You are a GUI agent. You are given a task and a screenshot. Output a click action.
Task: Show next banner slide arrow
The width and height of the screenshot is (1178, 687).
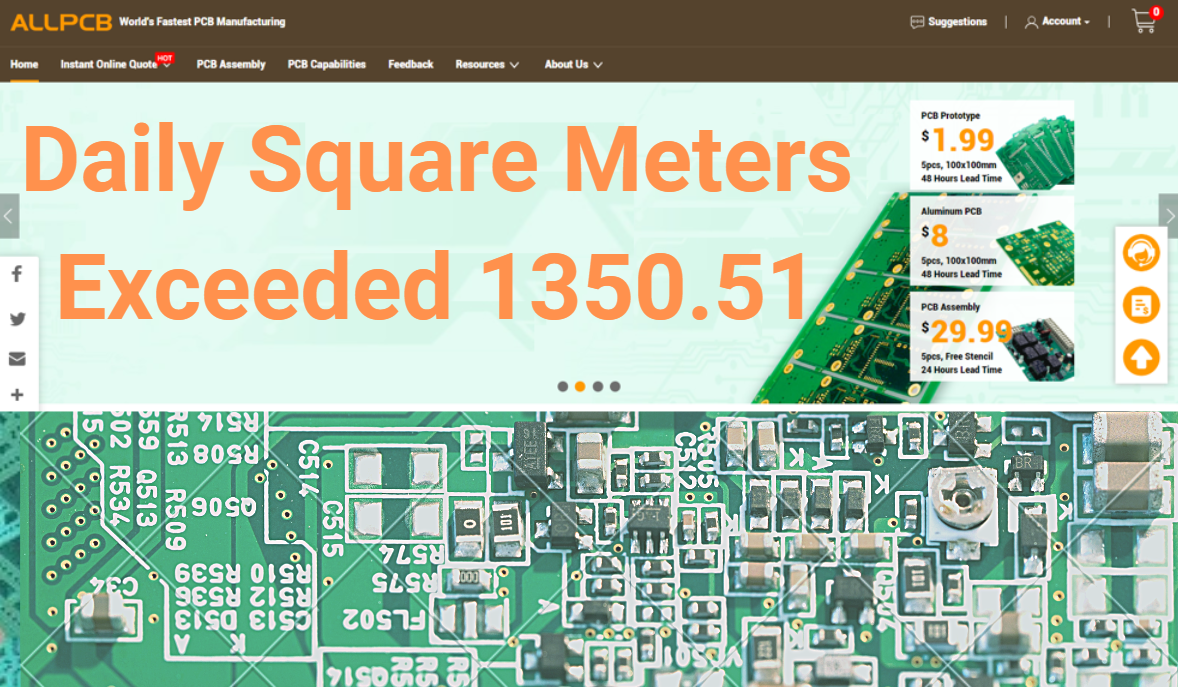(1169, 216)
